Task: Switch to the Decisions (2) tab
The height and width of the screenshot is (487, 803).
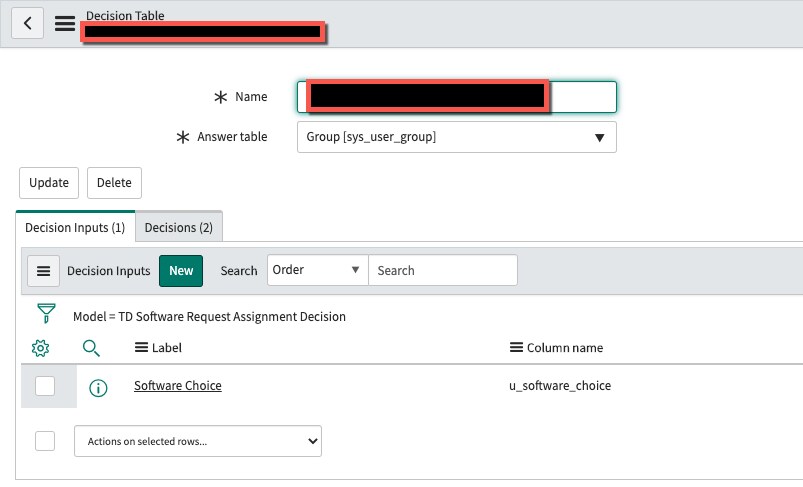Action: (x=179, y=227)
